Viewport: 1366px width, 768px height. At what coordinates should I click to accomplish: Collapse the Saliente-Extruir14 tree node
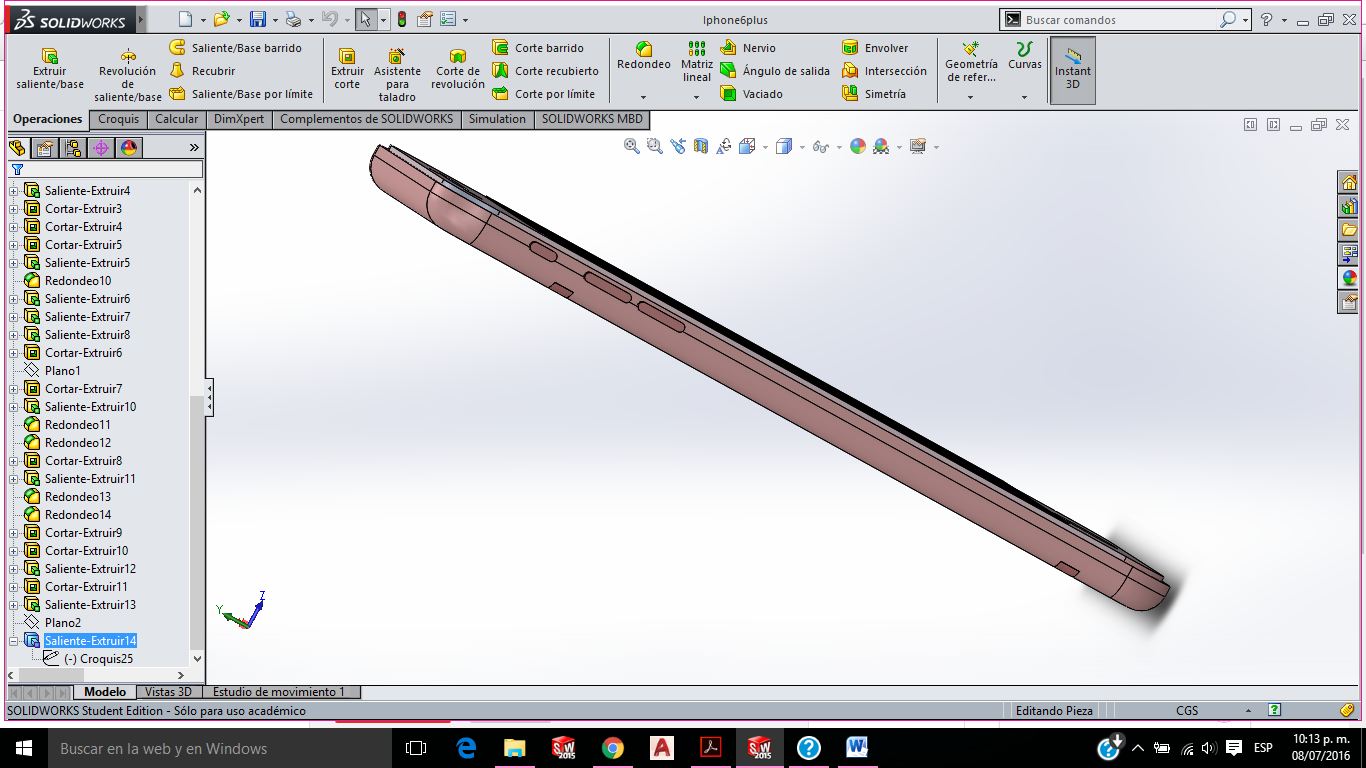pos(14,641)
